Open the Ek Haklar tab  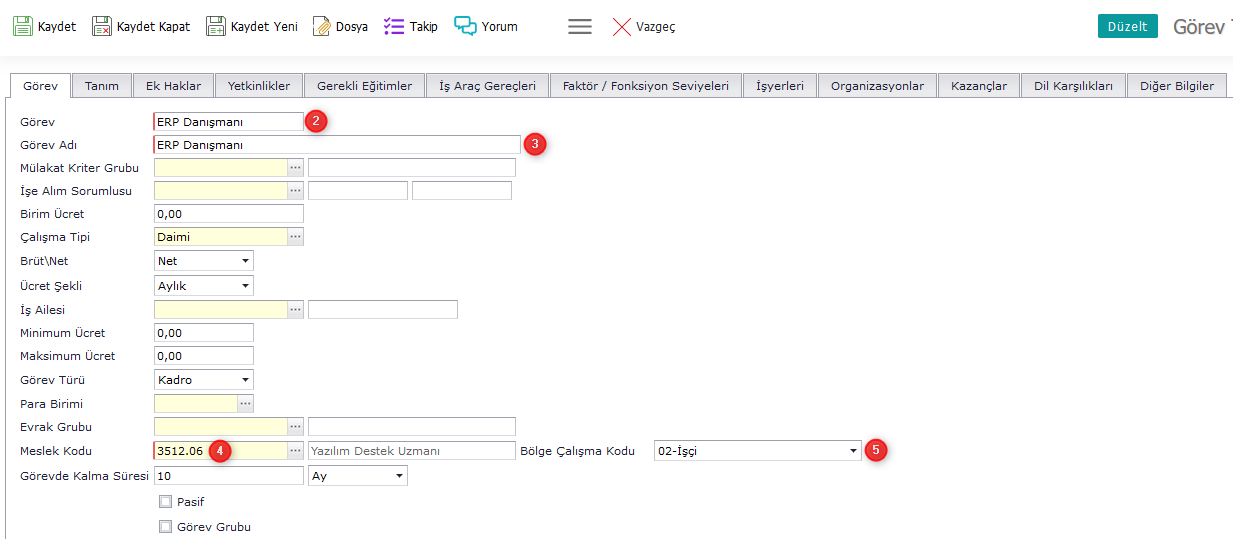coord(173,86)
